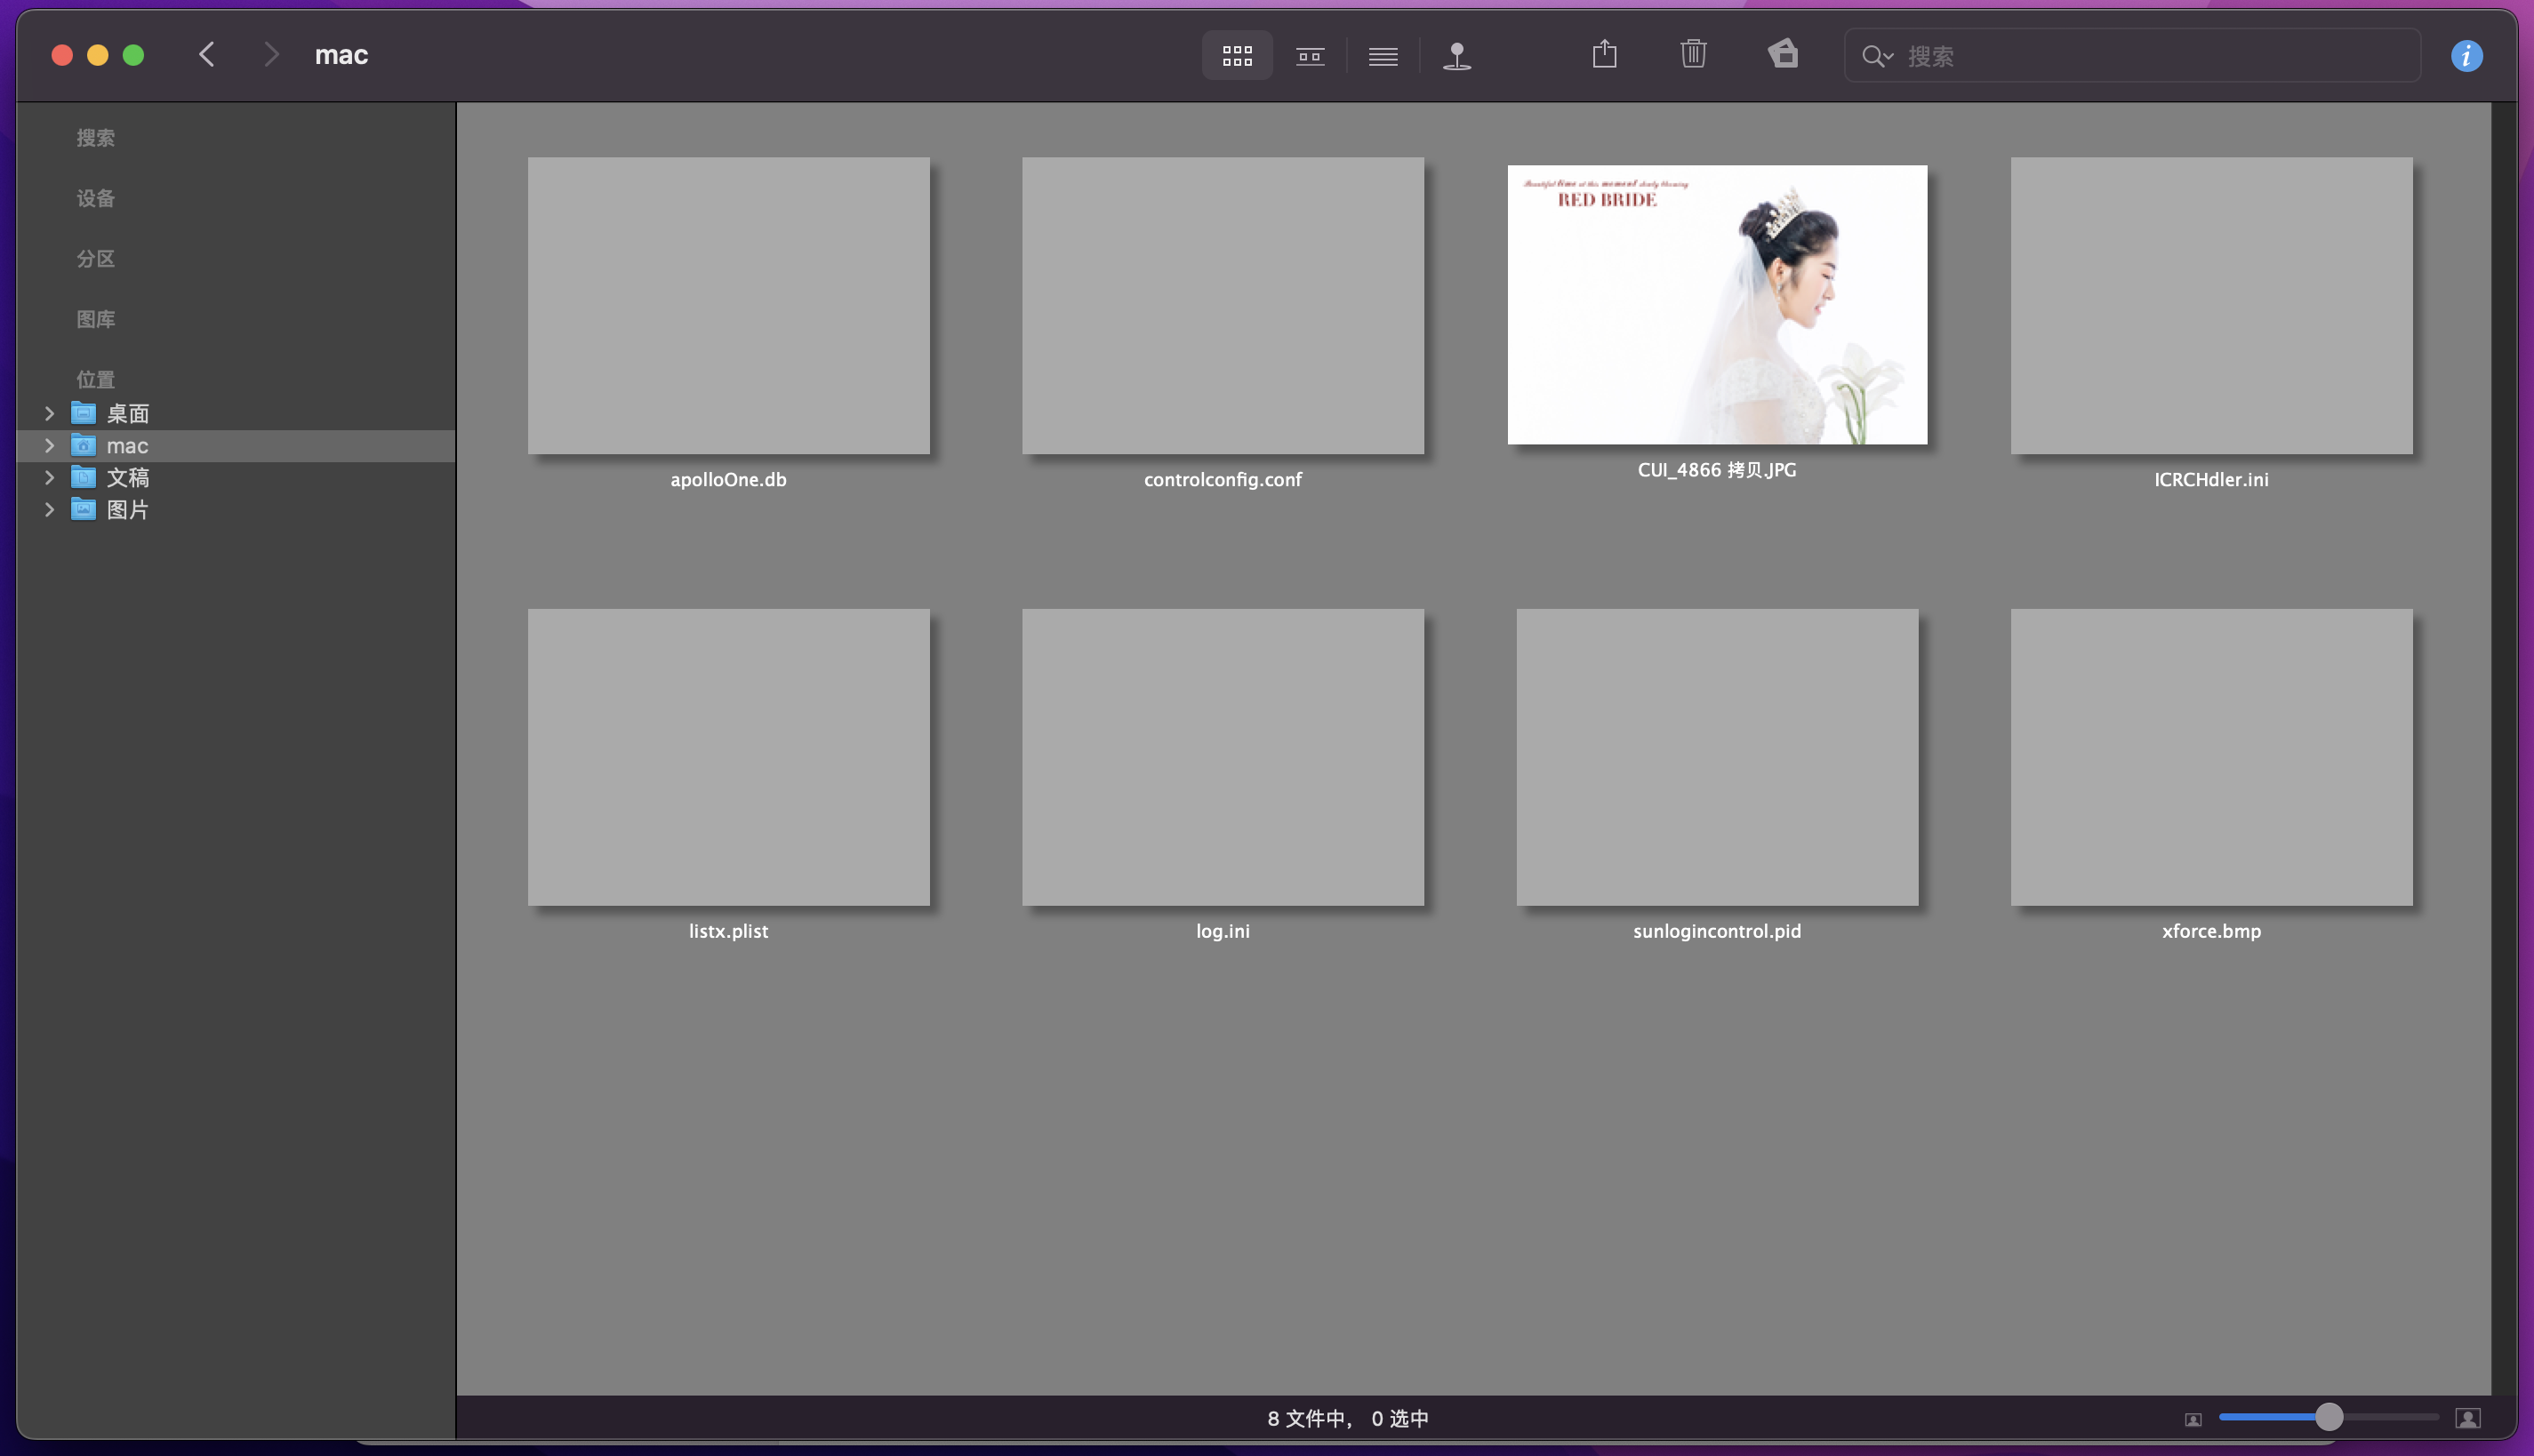
Task: Click the trash delete icon
Action: coord(1693,54)
